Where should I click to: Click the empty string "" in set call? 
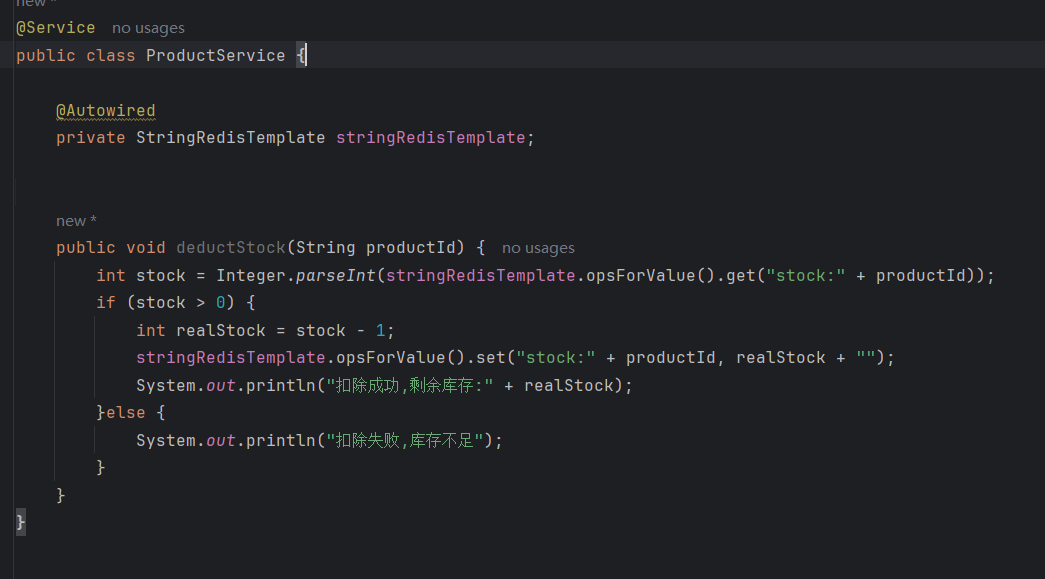pyautogui.click(x=866, y=358)
